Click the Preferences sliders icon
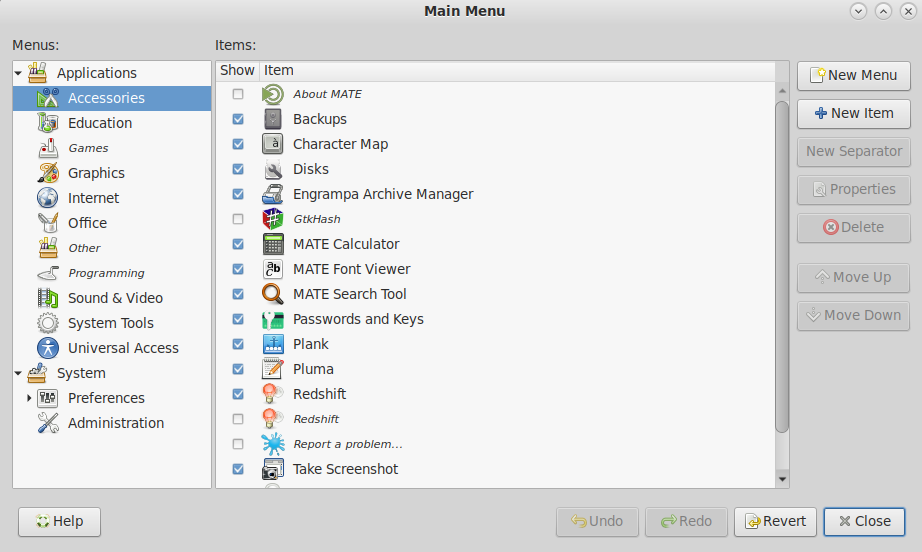This screenshot has width=922, height=552. tap(48, 398)
